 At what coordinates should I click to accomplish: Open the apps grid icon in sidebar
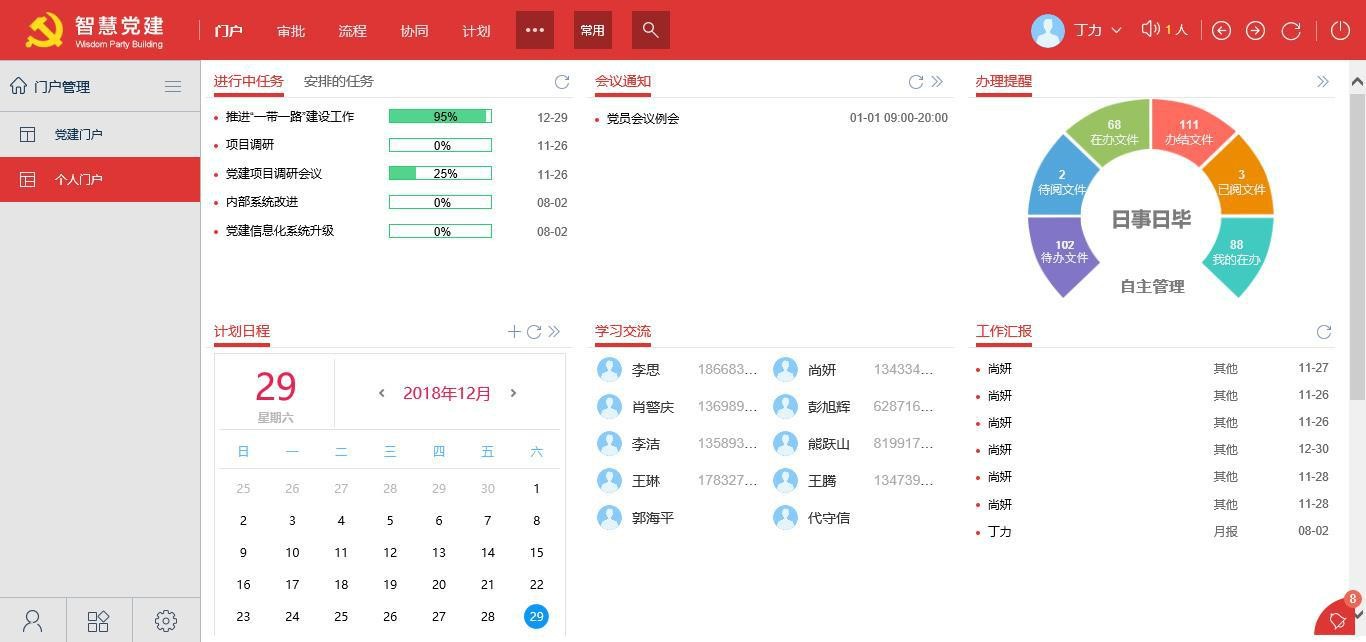(98, 621)
